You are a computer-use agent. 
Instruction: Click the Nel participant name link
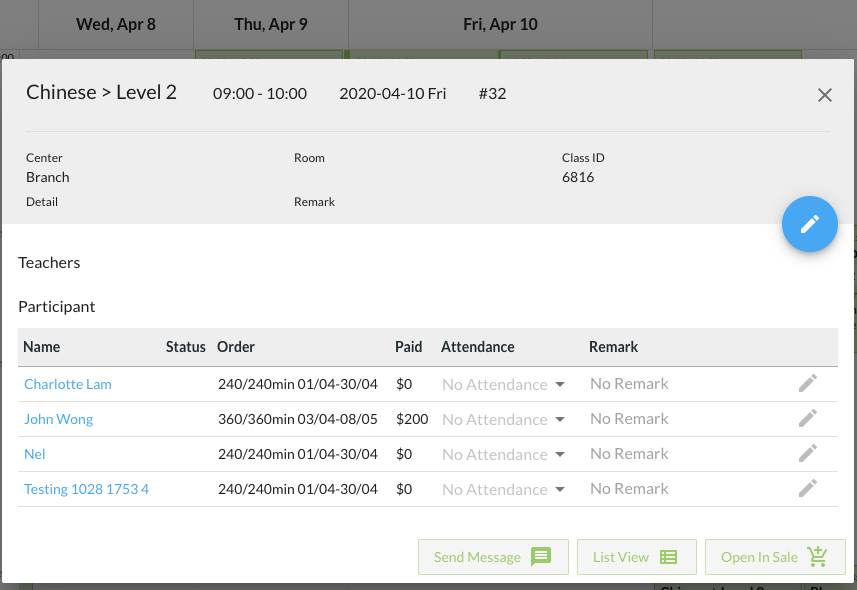click(35, 454)
